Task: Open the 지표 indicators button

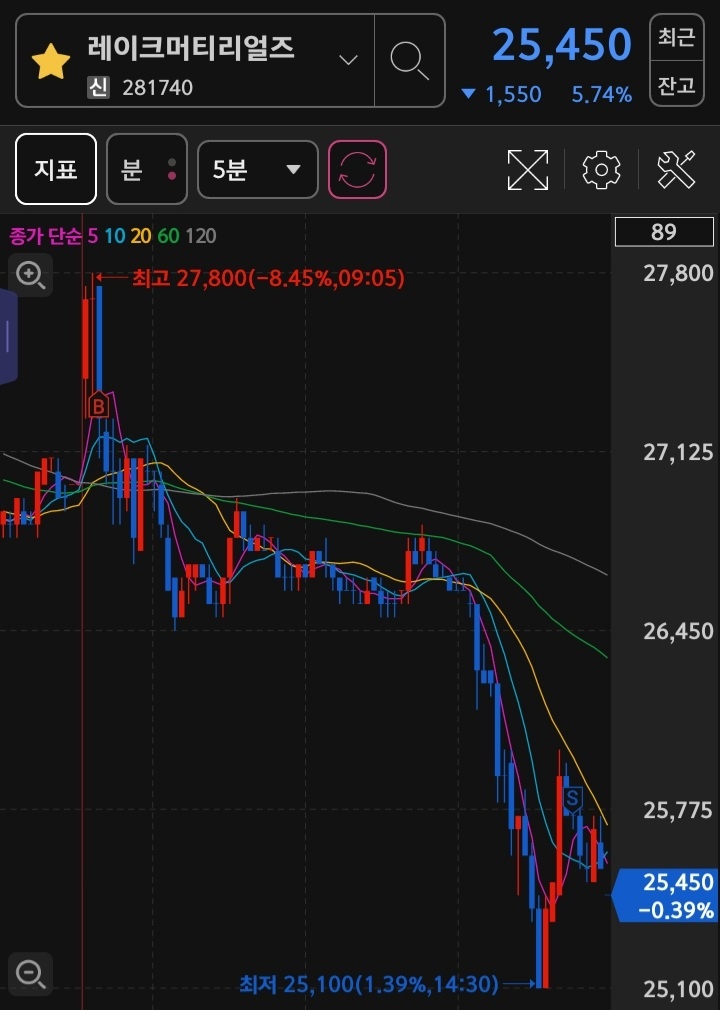Action: coord(56,169)
